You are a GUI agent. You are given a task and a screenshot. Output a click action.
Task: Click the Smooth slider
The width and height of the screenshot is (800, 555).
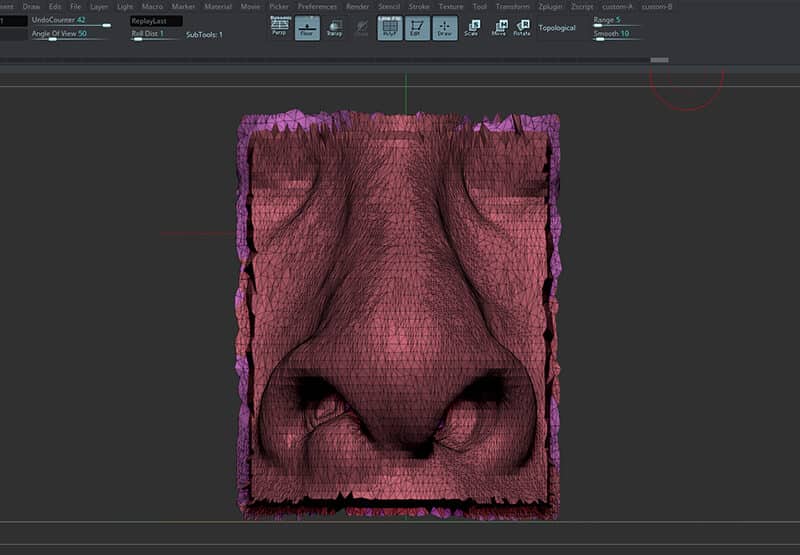tap(616, 35)
